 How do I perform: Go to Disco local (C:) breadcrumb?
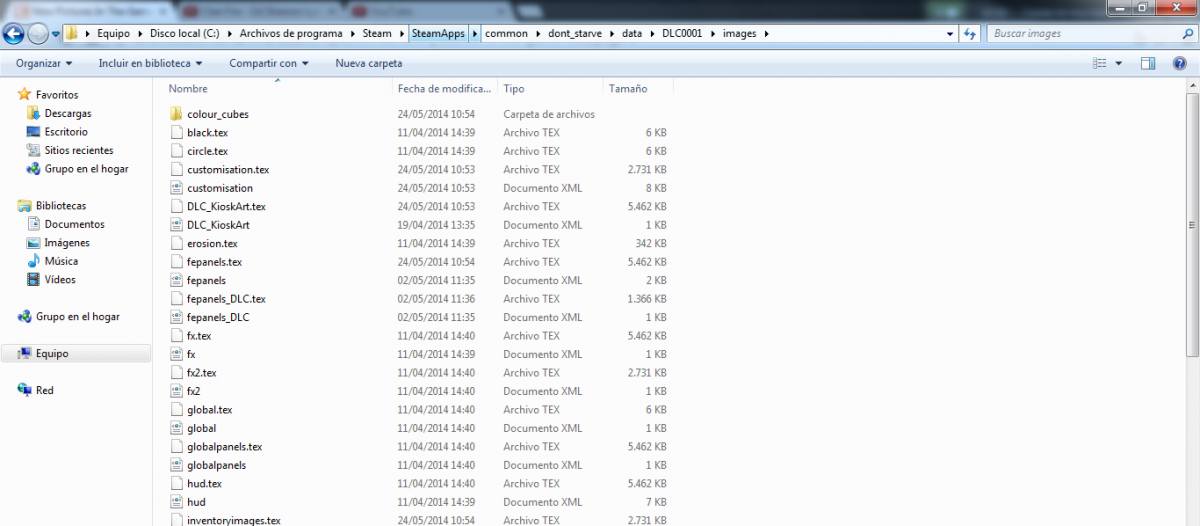pos(184,33)
